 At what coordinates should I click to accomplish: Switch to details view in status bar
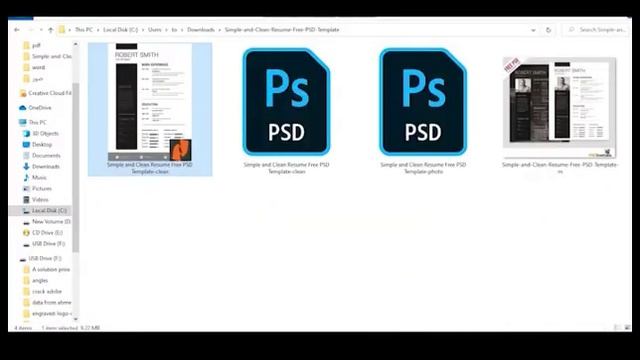[617, 327]
